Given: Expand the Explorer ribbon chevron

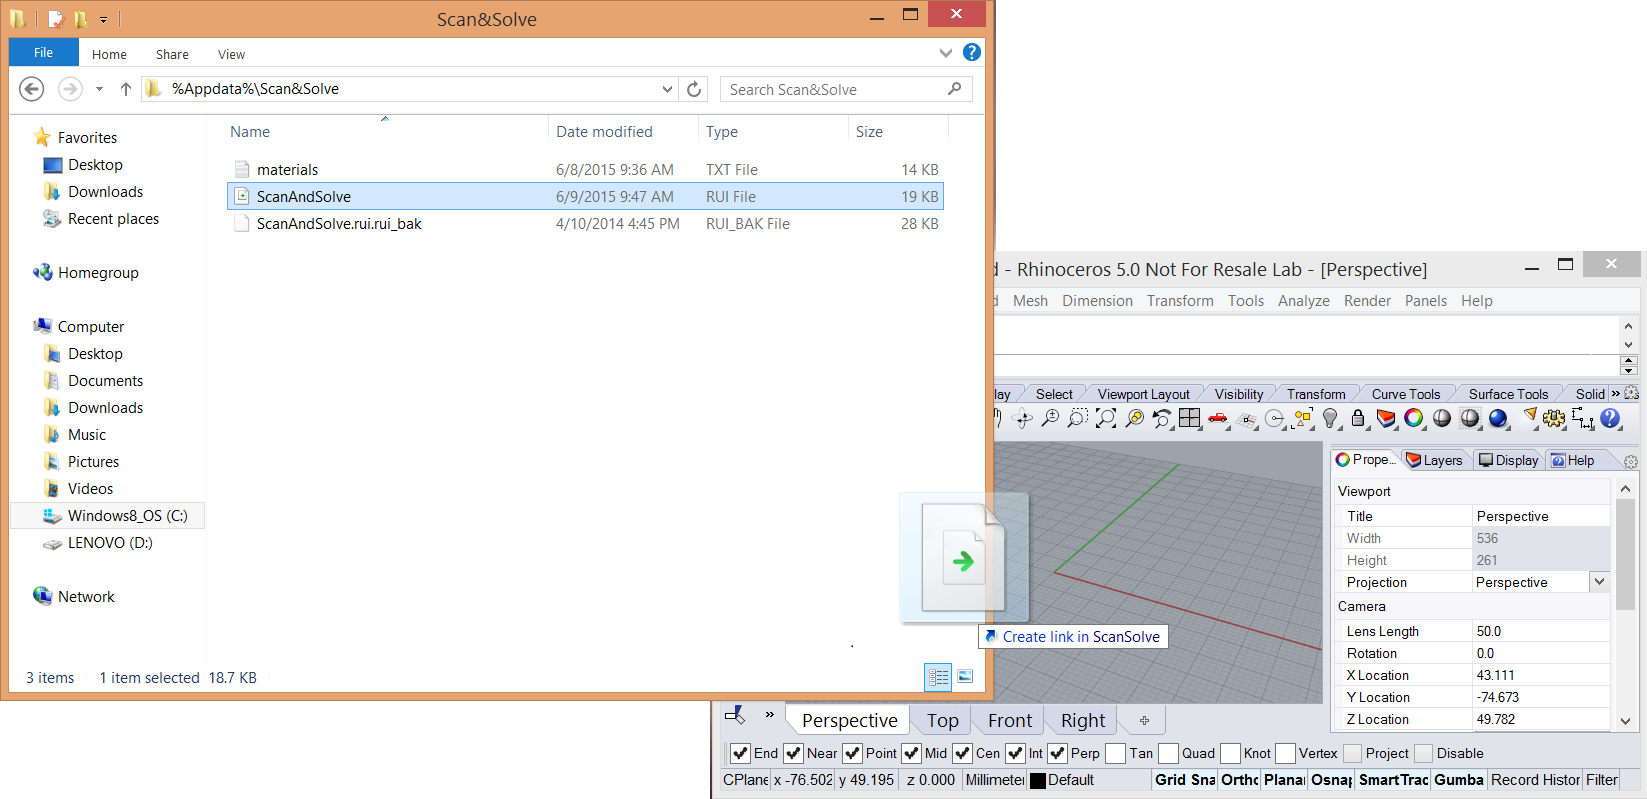Looking at the screenshot, I should (946, 52).
